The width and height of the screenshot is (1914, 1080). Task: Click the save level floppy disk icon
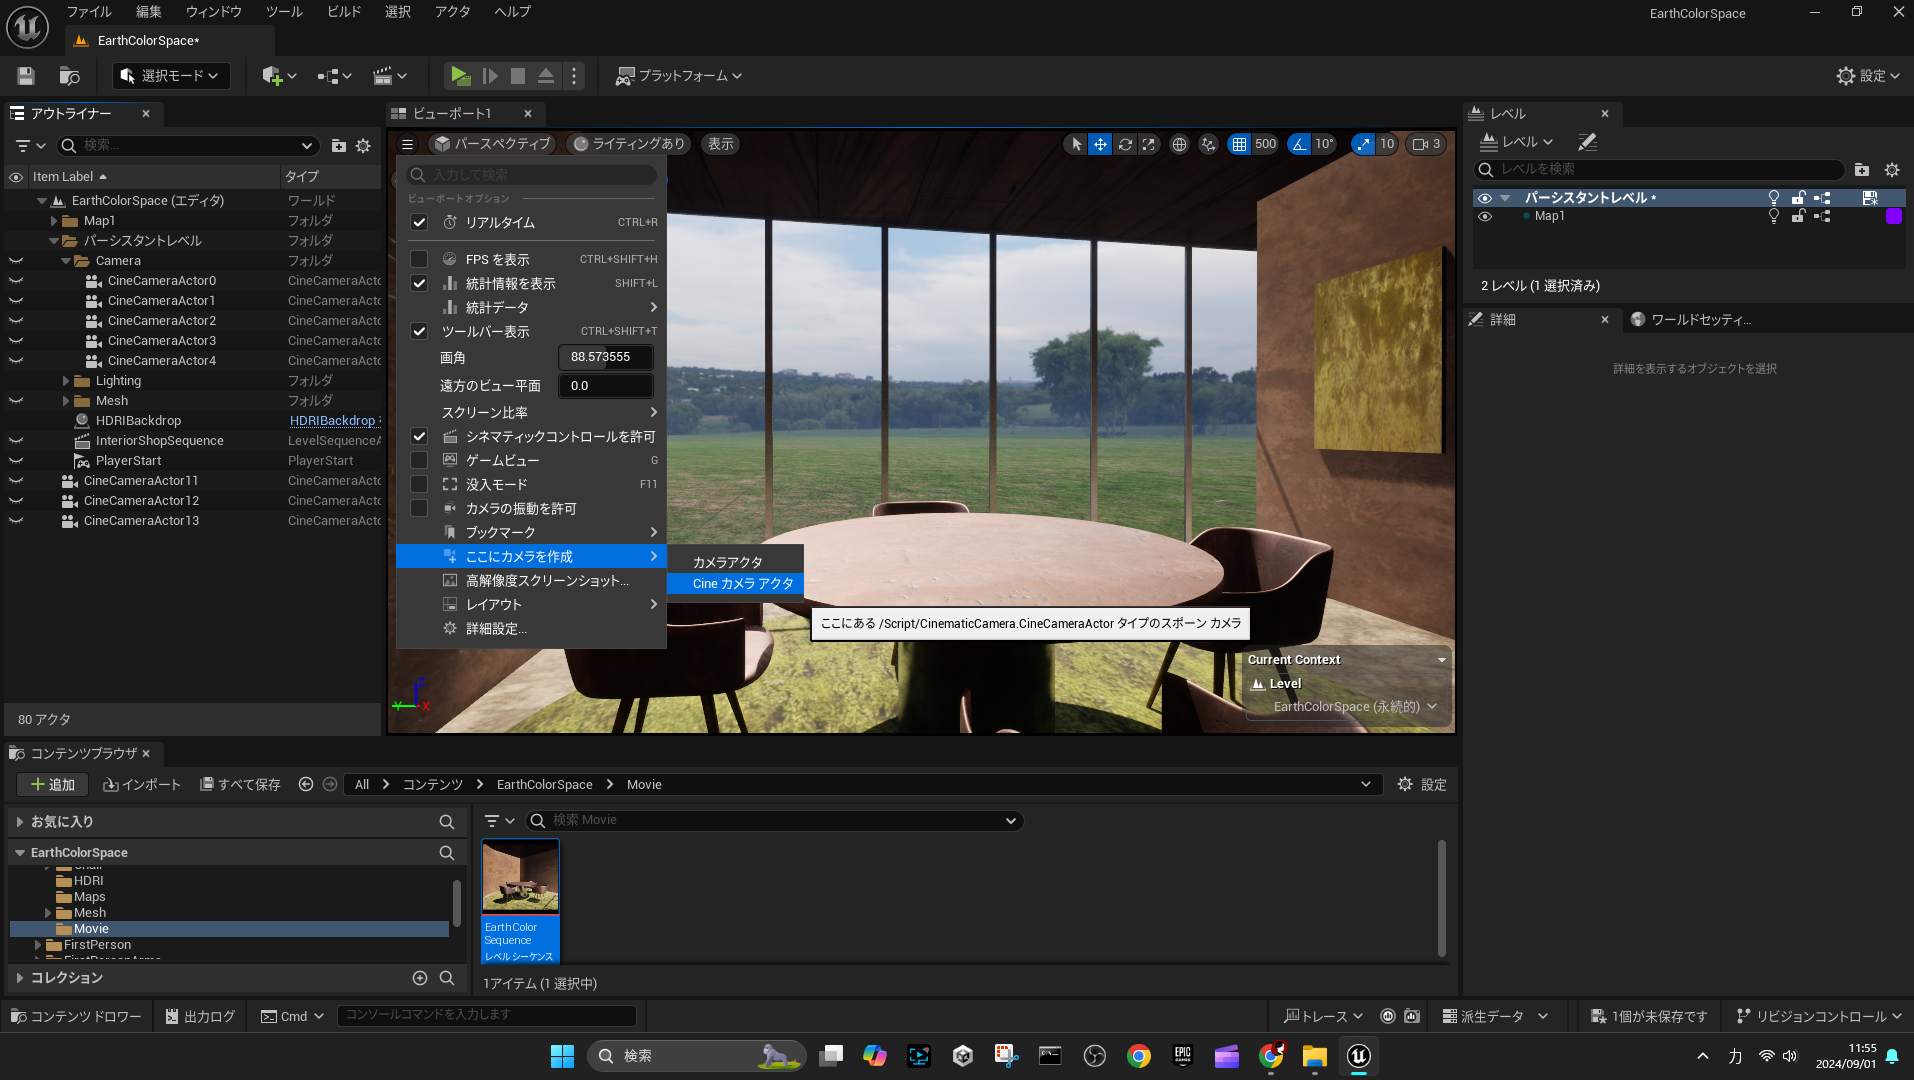26,76
